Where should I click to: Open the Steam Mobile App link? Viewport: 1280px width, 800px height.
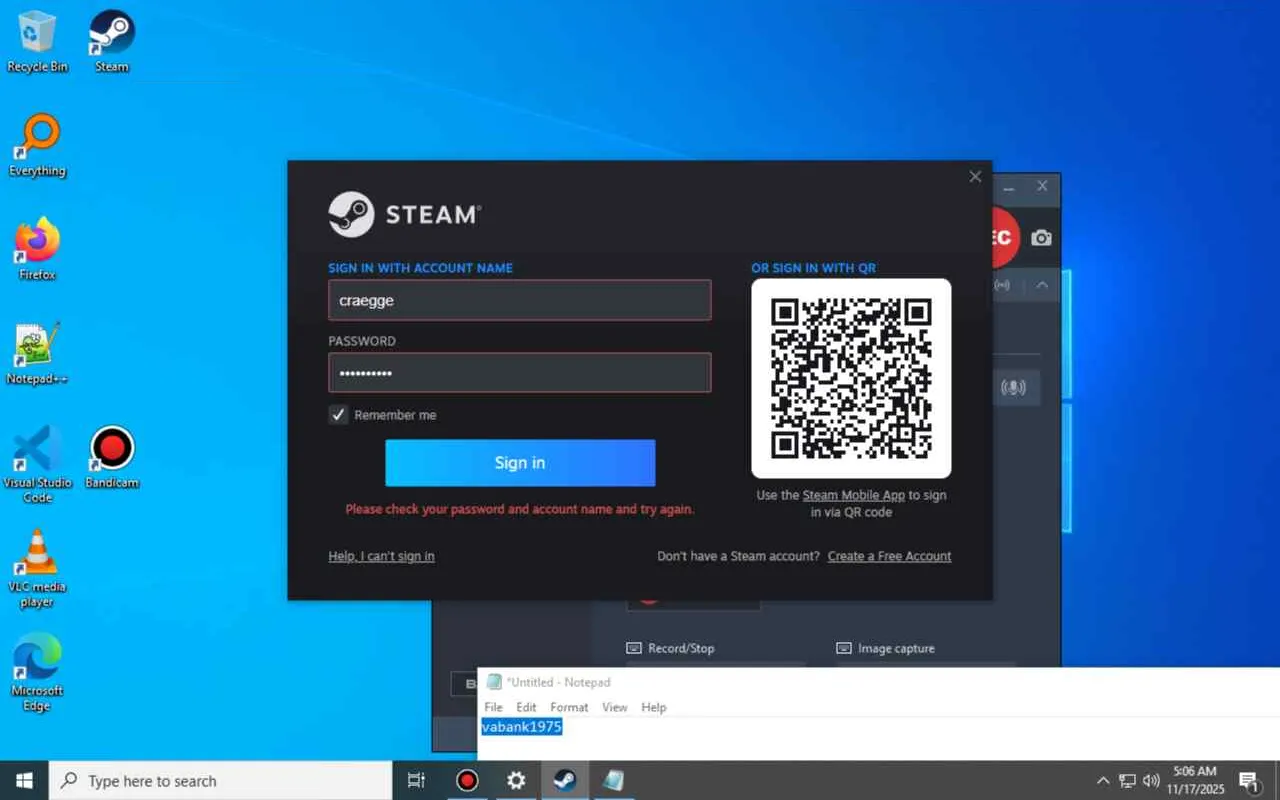point(853,495)
